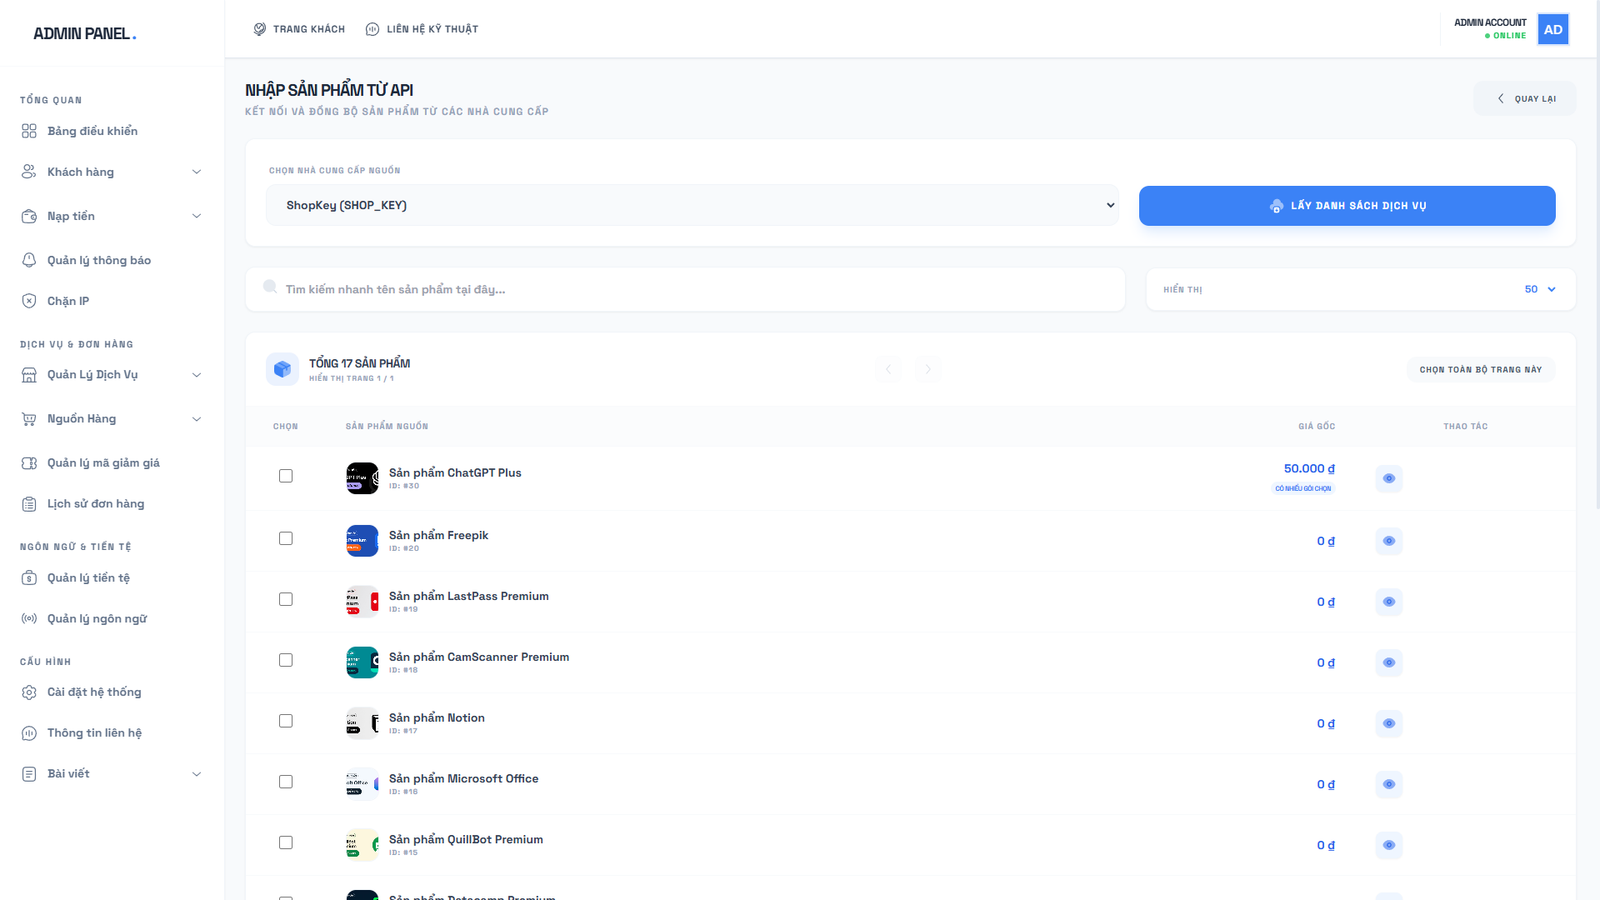Select the Cài đặt hệ thống gear icon
This screenshot has width=1600, height=900.
[29, 691]
